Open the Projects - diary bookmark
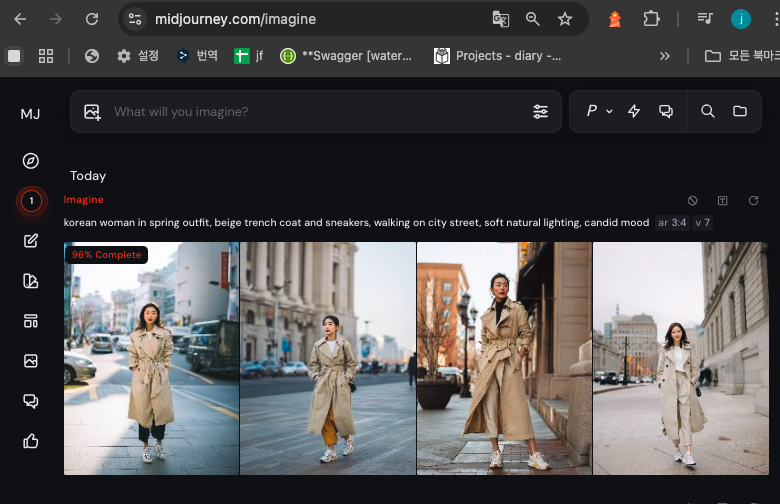The height and width of the screenshot is (504, 780). (x=497, y=56)
